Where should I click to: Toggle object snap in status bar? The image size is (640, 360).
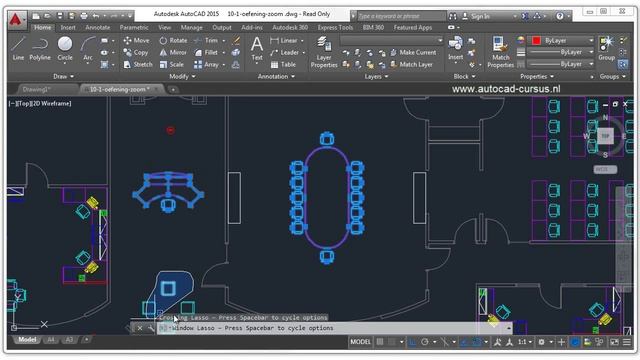point(476,342)
